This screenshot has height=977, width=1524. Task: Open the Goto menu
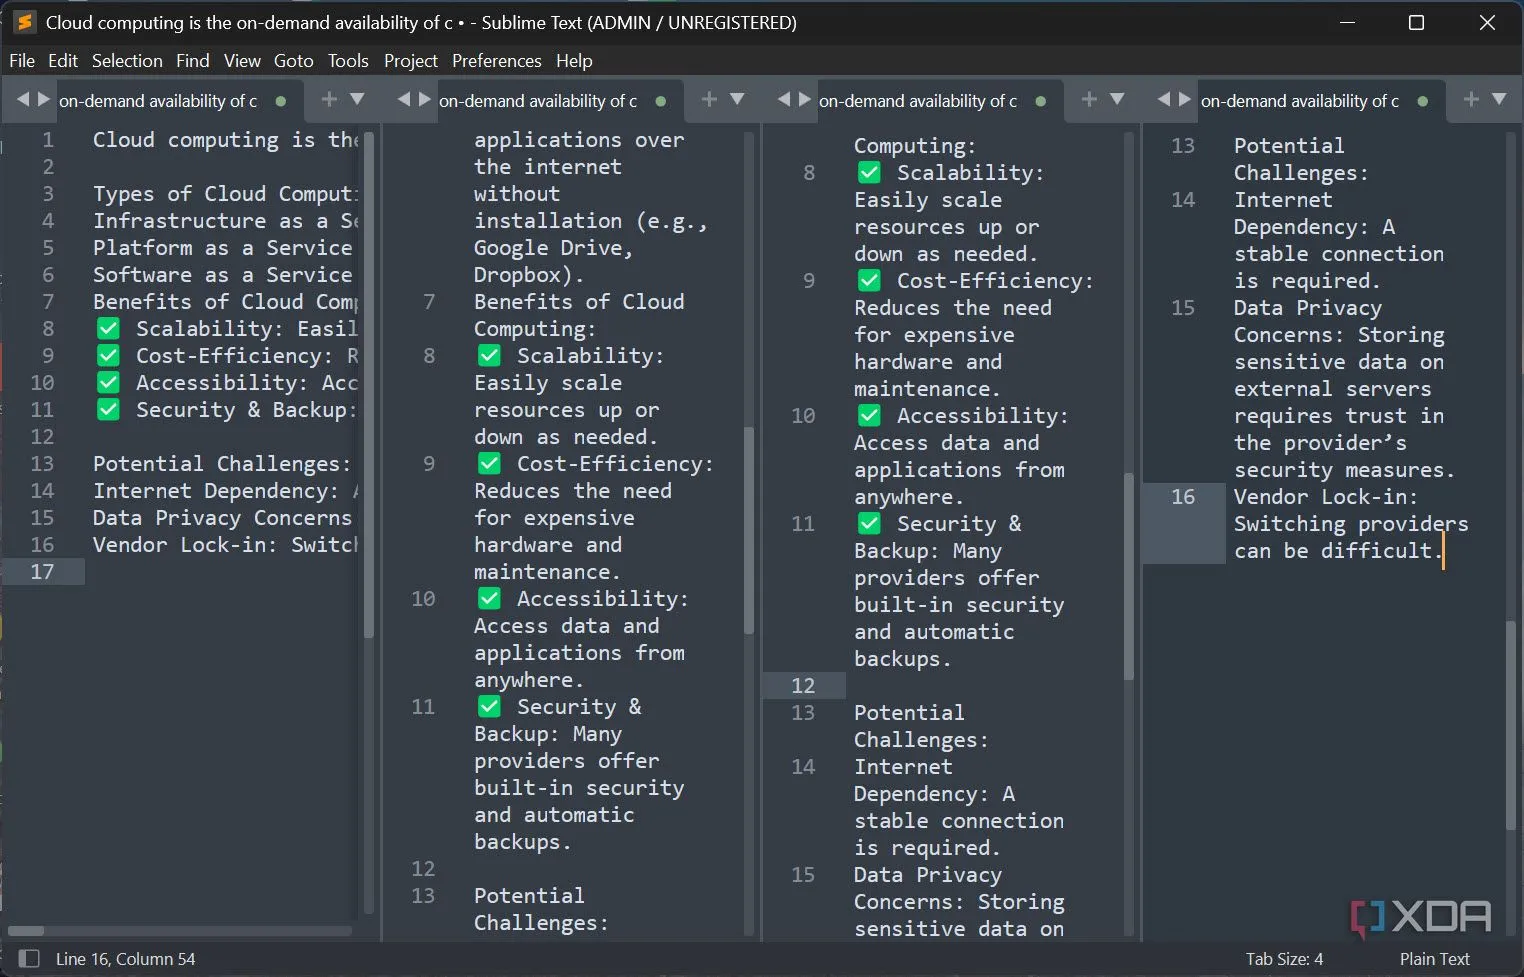click(293, 61)
